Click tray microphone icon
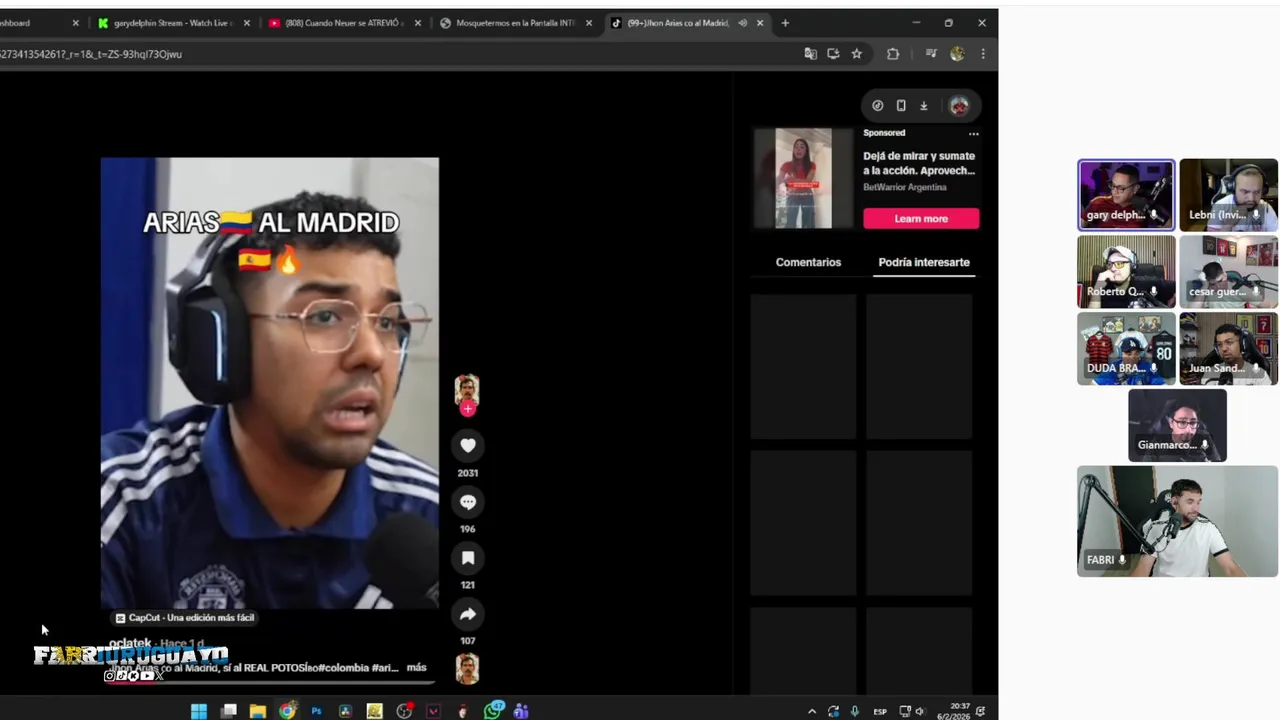The image size is (1280, 720). pyautogui.click(x=854, y=711)
